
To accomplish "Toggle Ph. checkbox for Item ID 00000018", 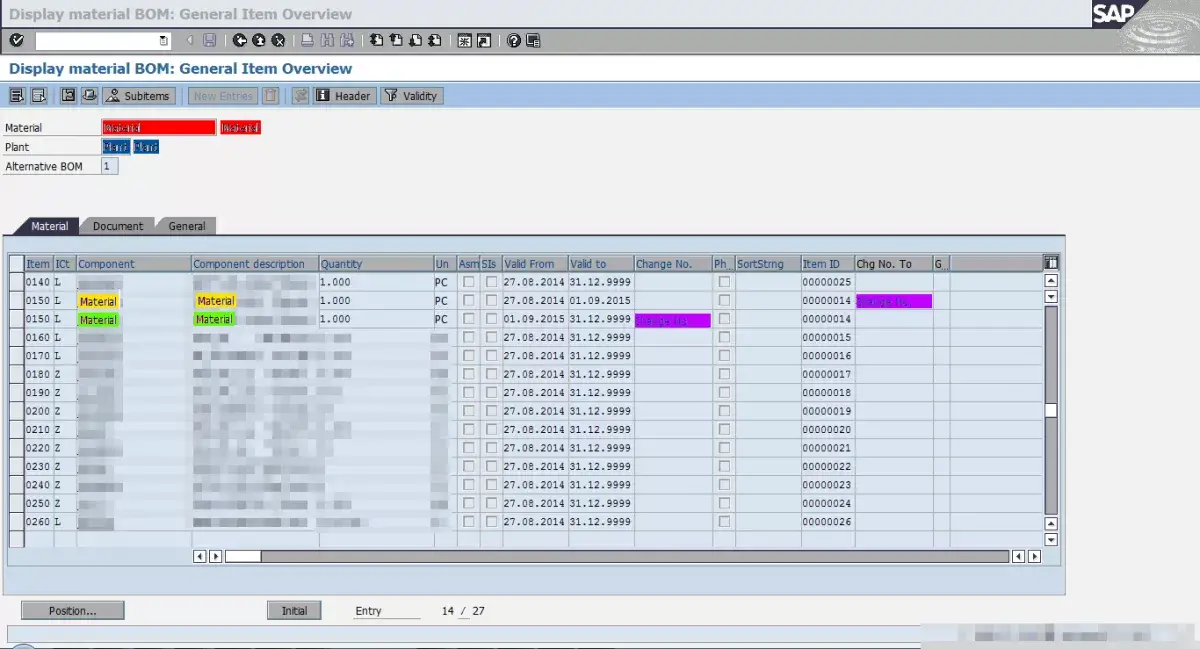I will click(x=724, y=393).
